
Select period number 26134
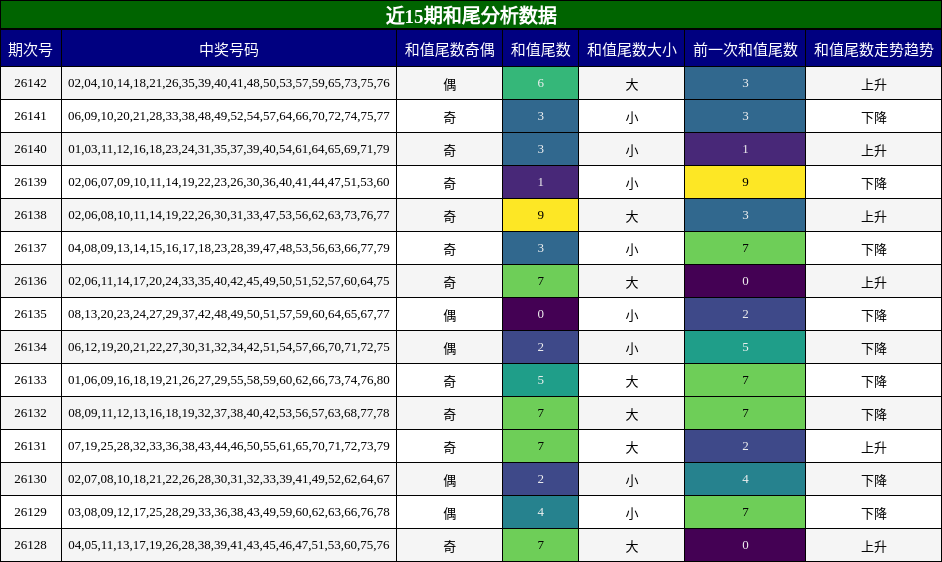tap(31, 347)
